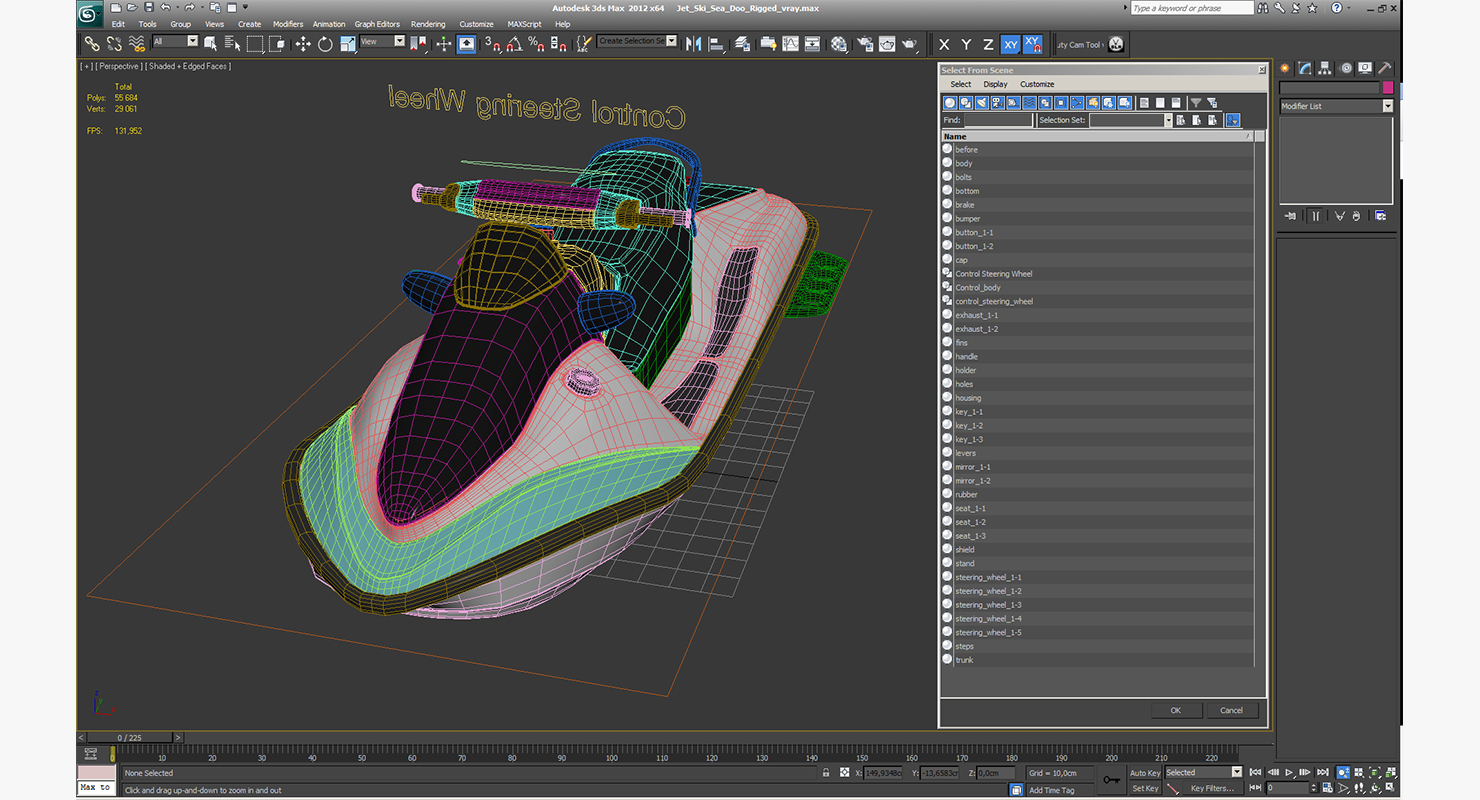This screenshot has height=800, width=1480.
Task: Open the Graph Editors menu
Action: 377,24
